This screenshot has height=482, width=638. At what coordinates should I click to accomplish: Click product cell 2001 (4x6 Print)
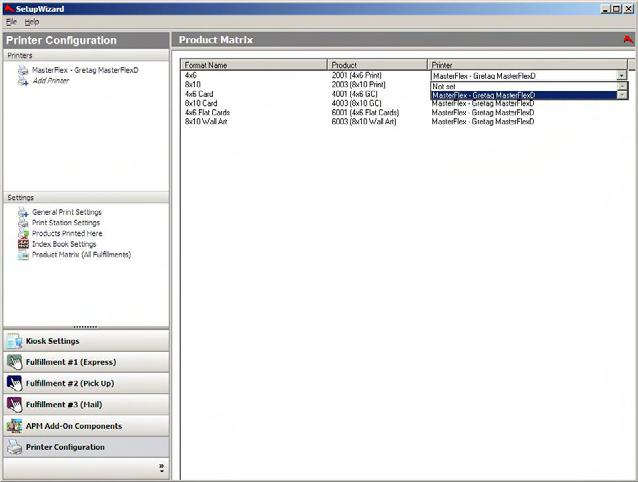click(356, 75)
